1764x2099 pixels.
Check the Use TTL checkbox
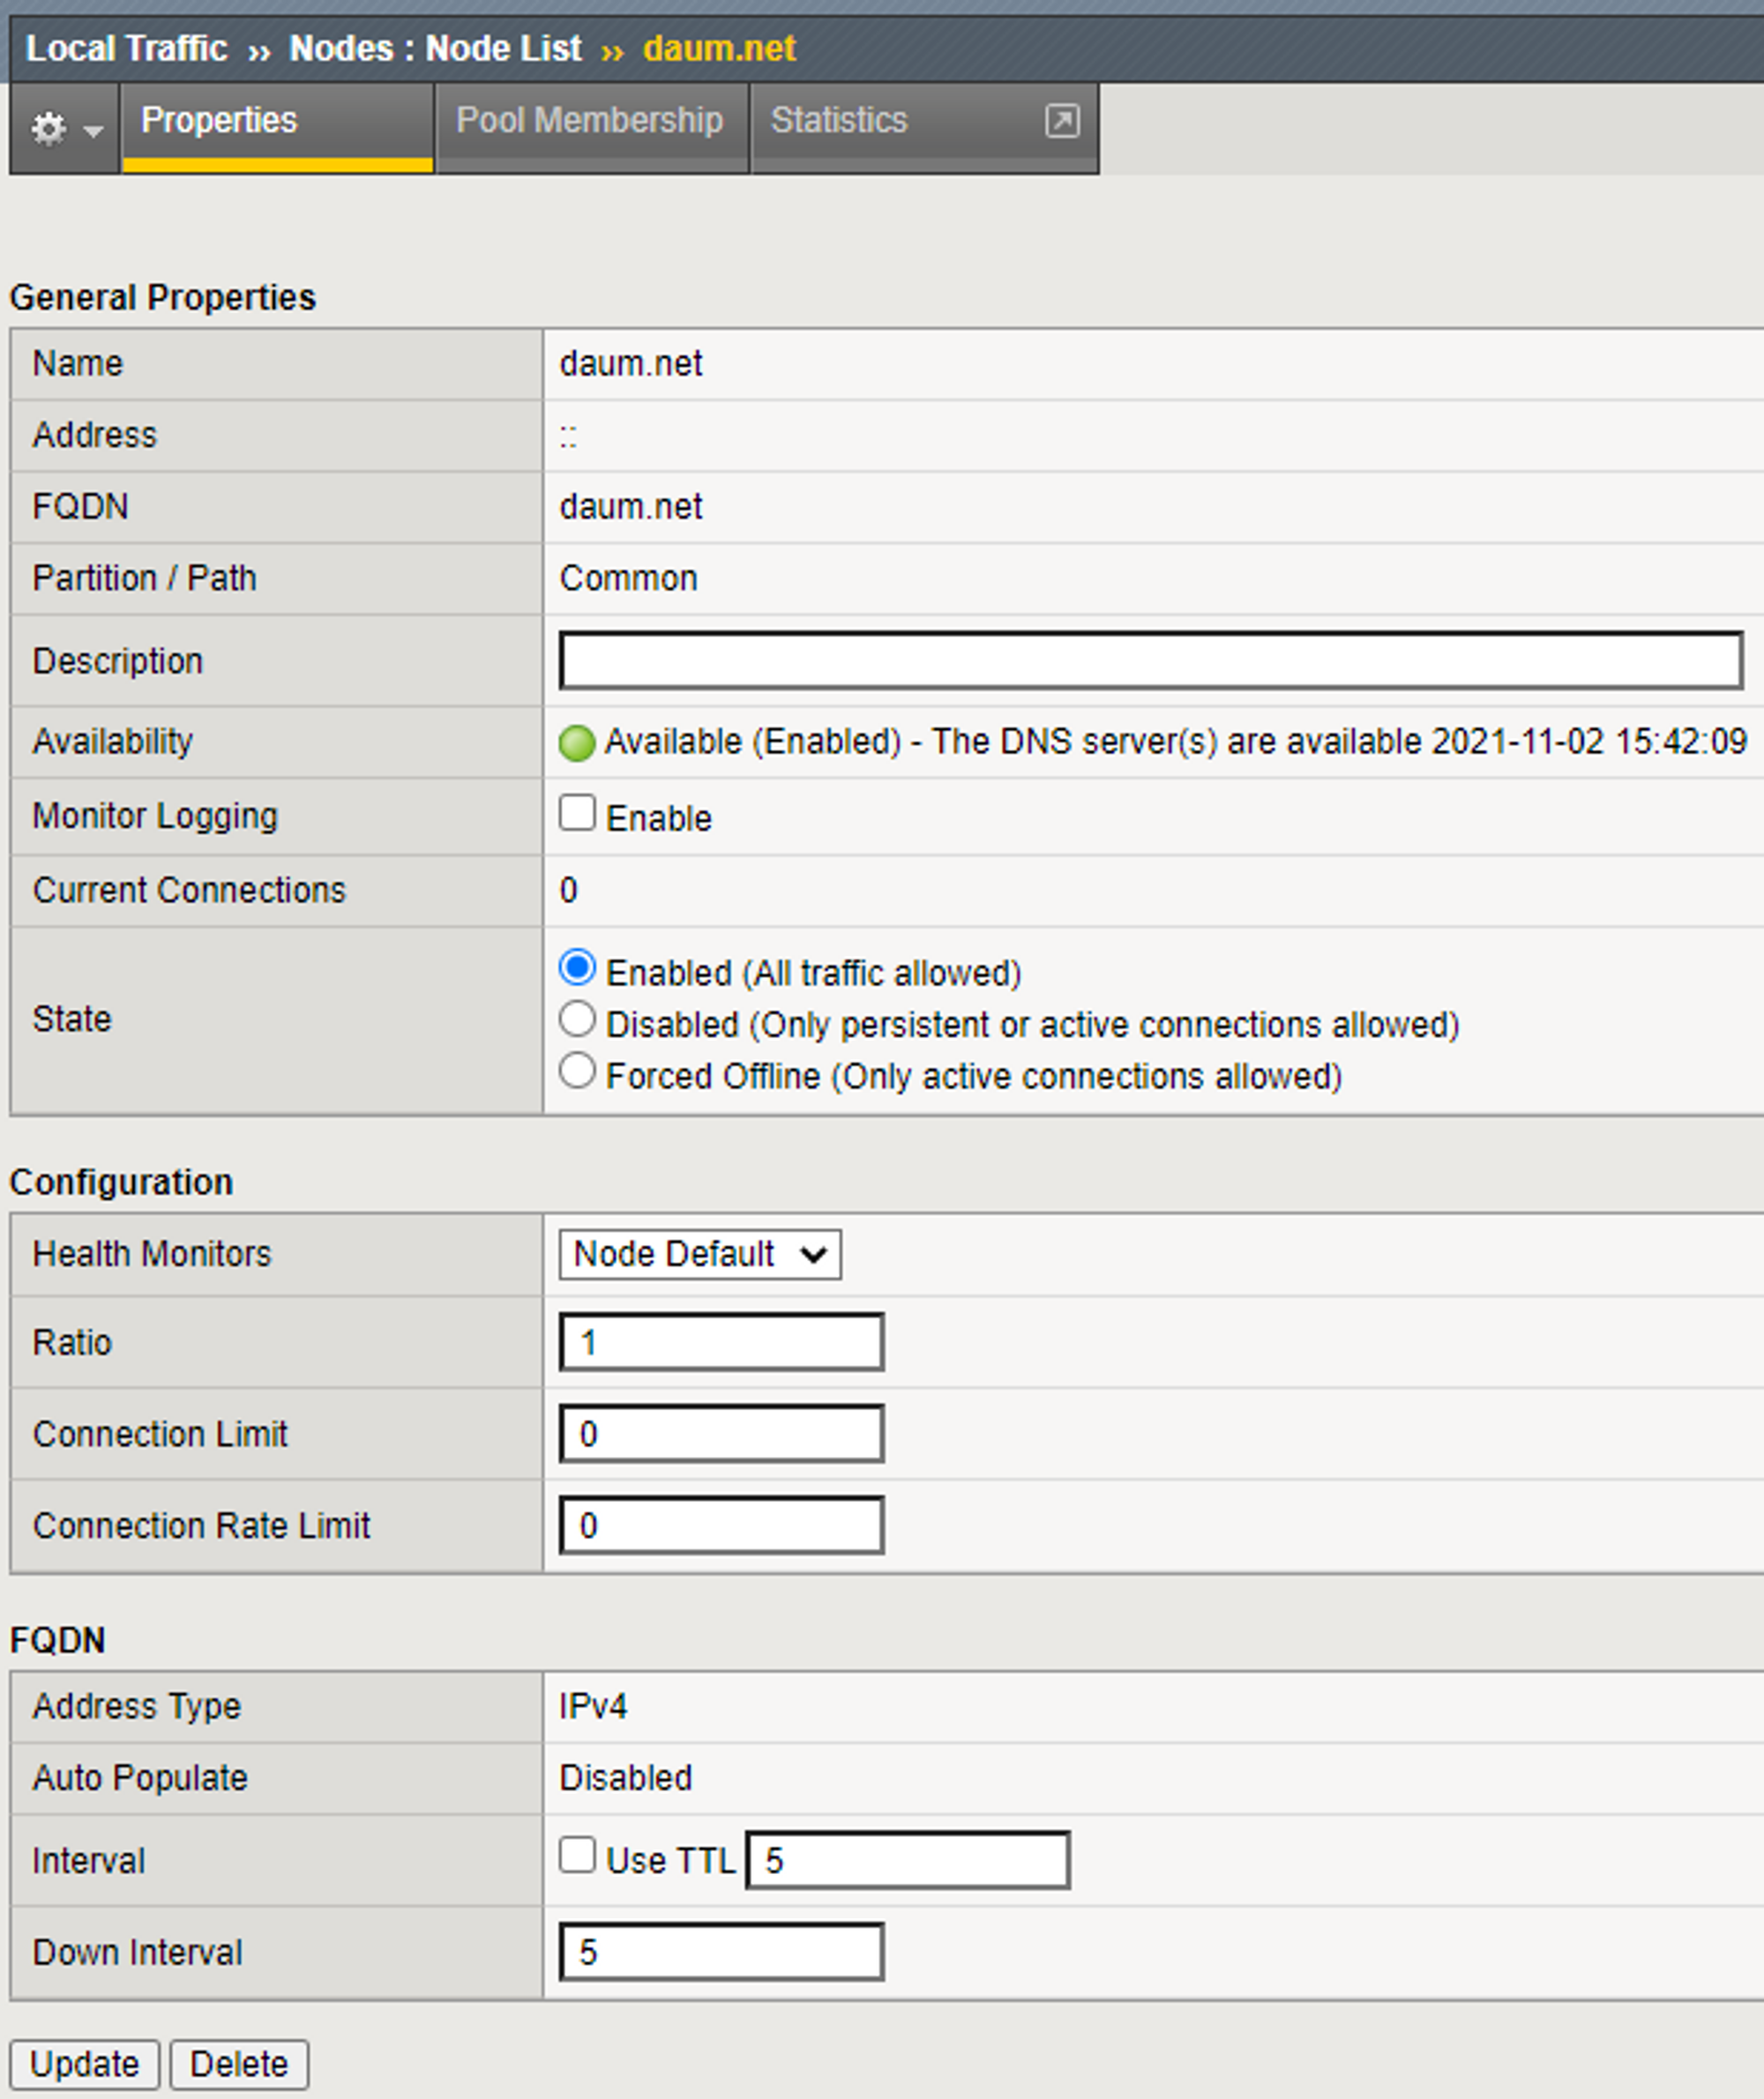point(577,1855)
